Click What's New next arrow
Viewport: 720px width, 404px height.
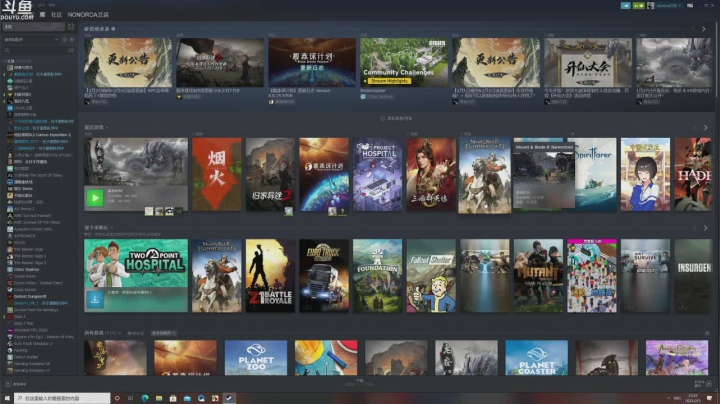[x=703, y=29]
